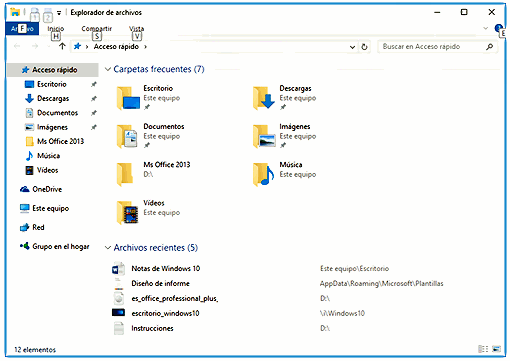Select the Diseño de informe recent file
This screenshot has width=510, height=361.
click(160, 284)
